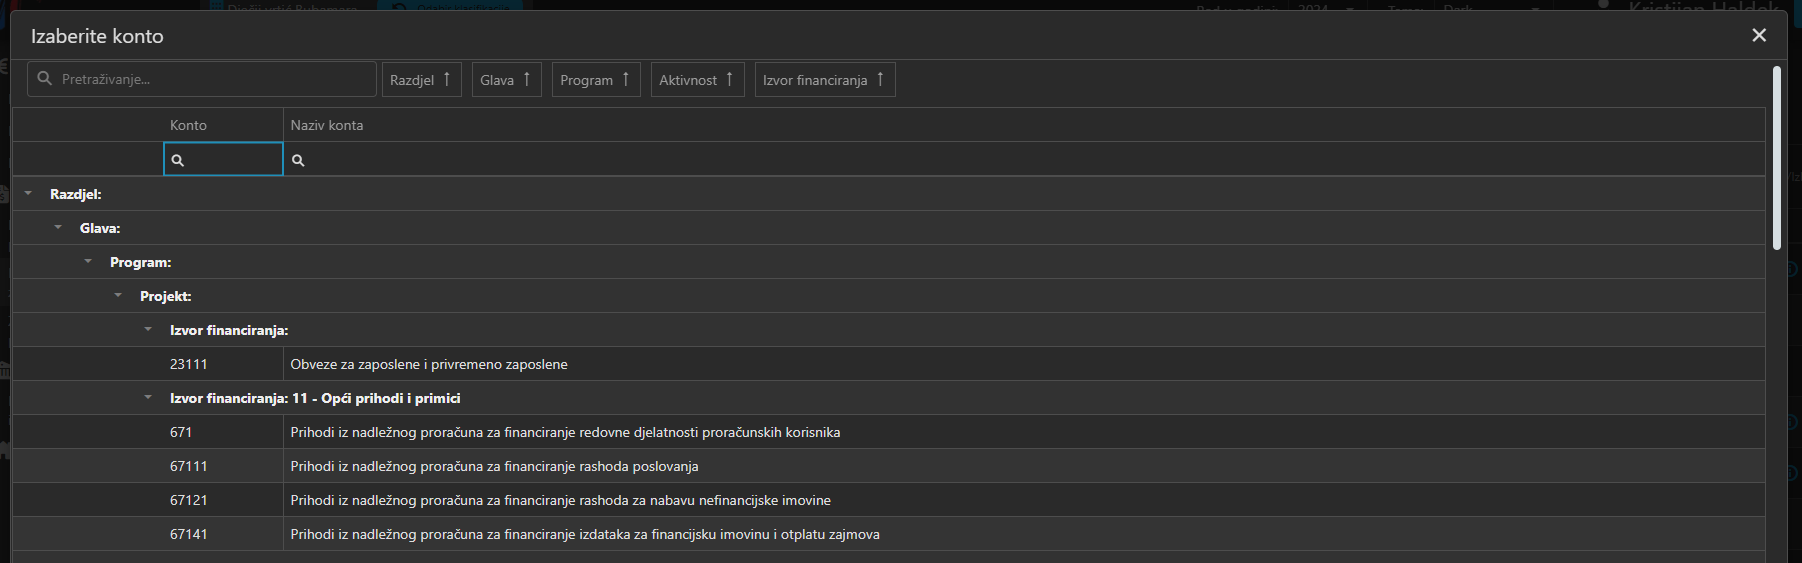The image size is (1802, 563).
Task: Click the Naziv konta filter search icon
Action: pyautogui.click(x=298, y=160)
